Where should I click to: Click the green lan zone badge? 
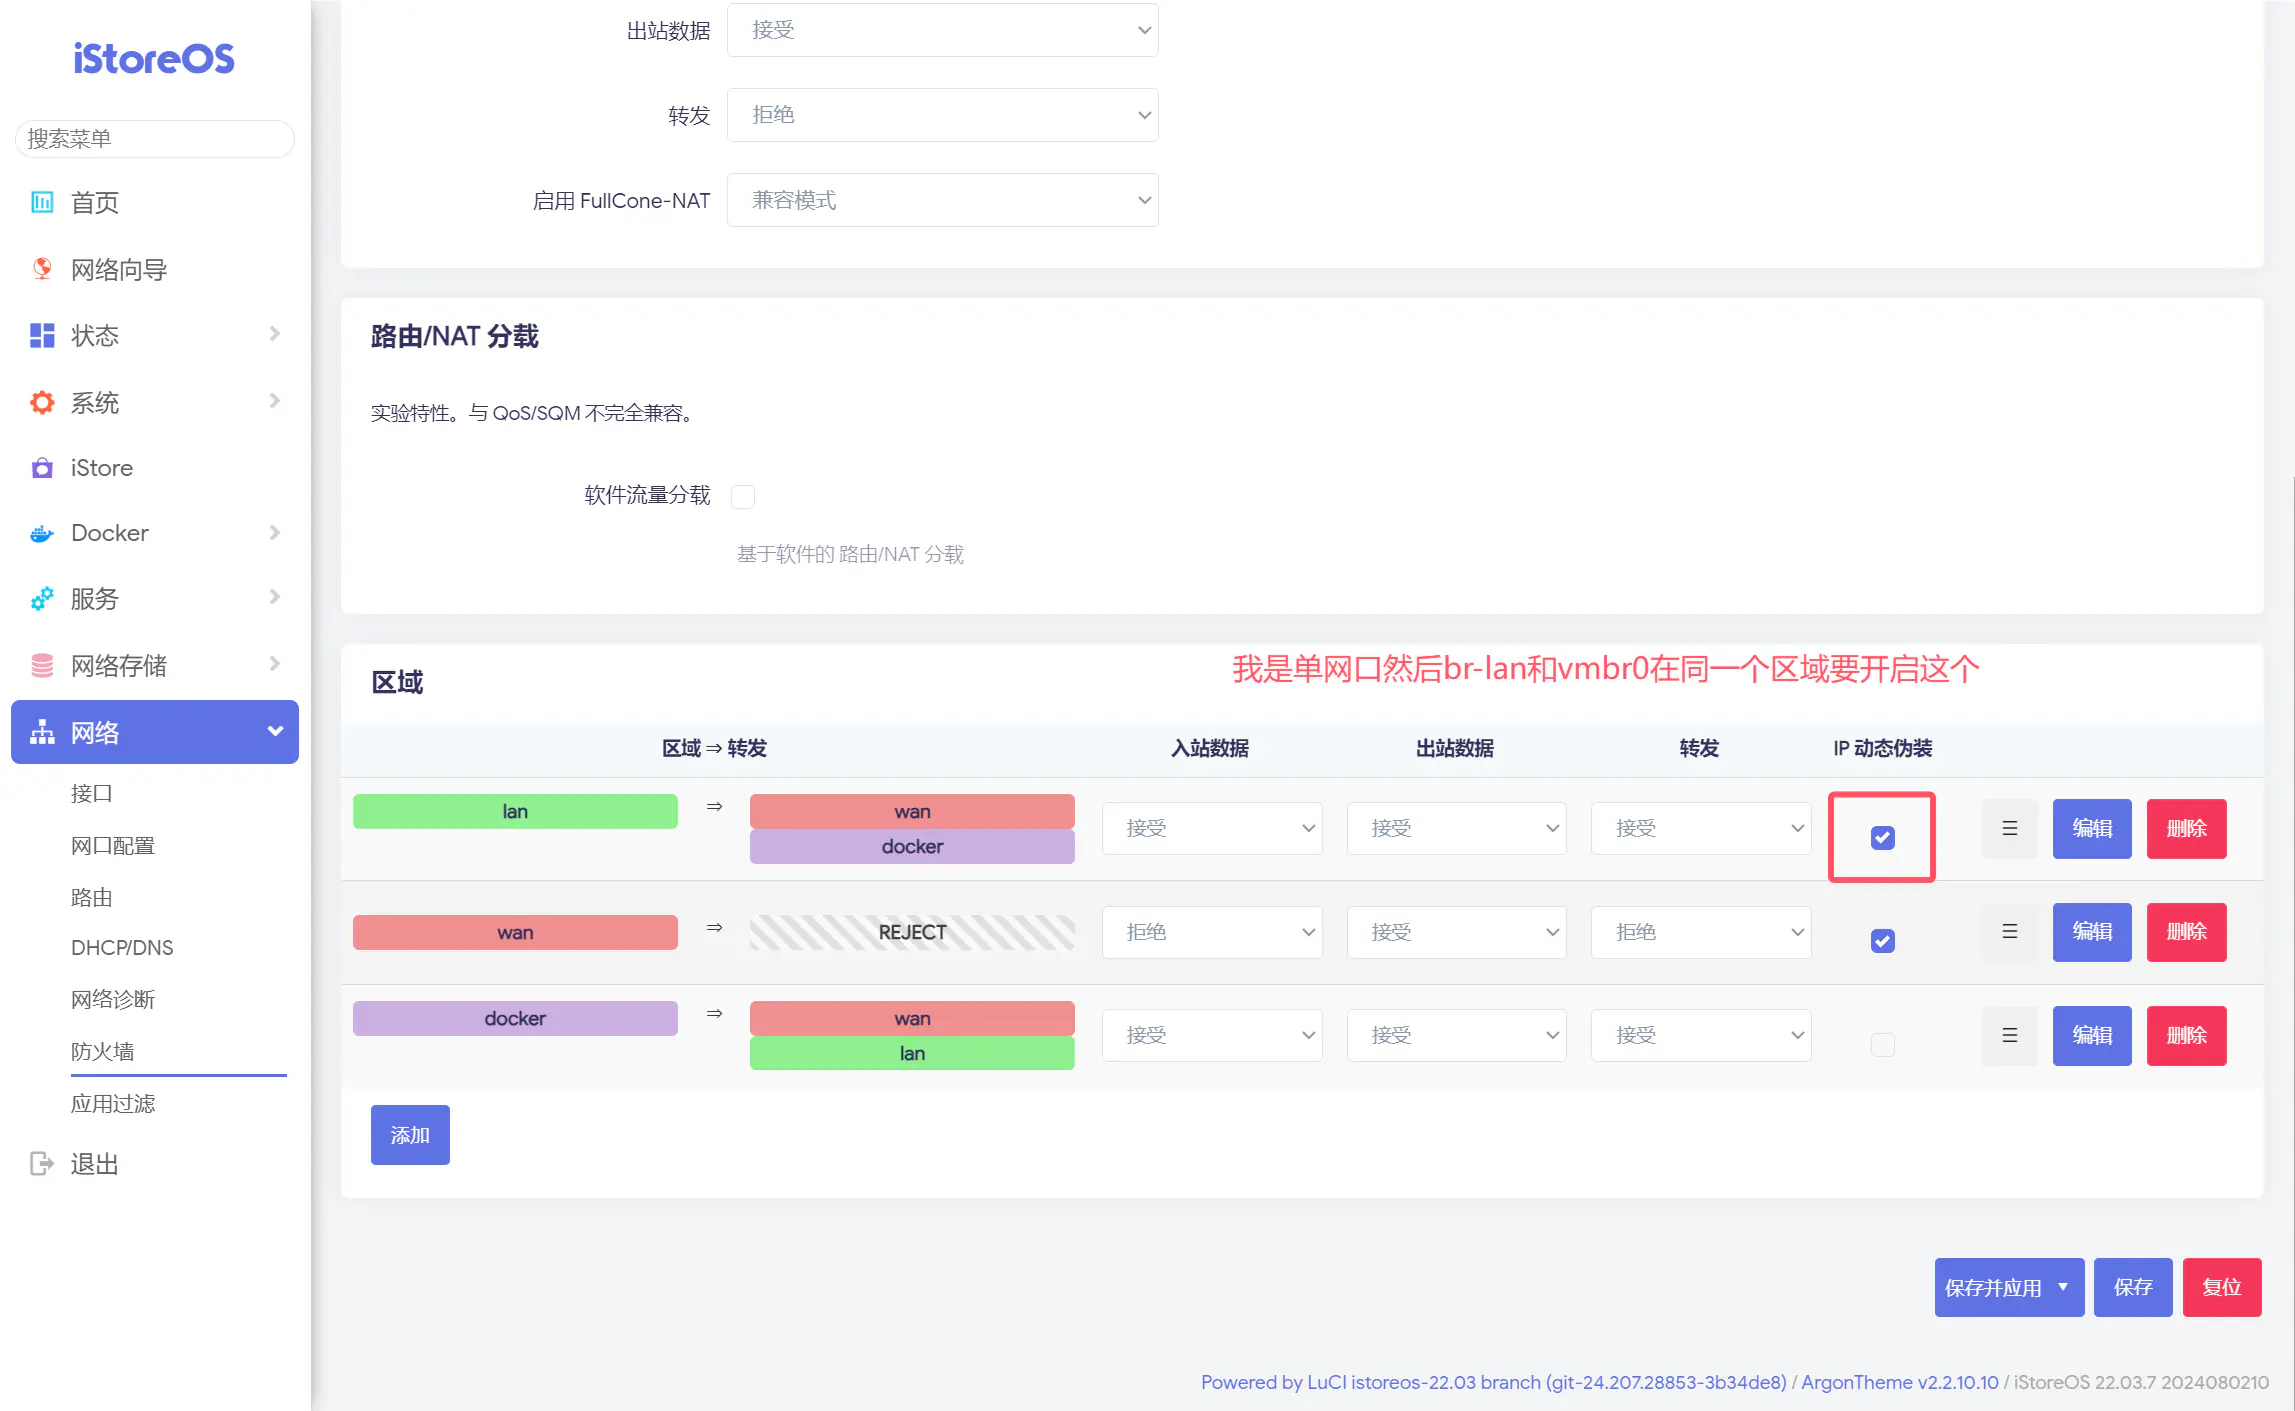(x=515, y=811)
